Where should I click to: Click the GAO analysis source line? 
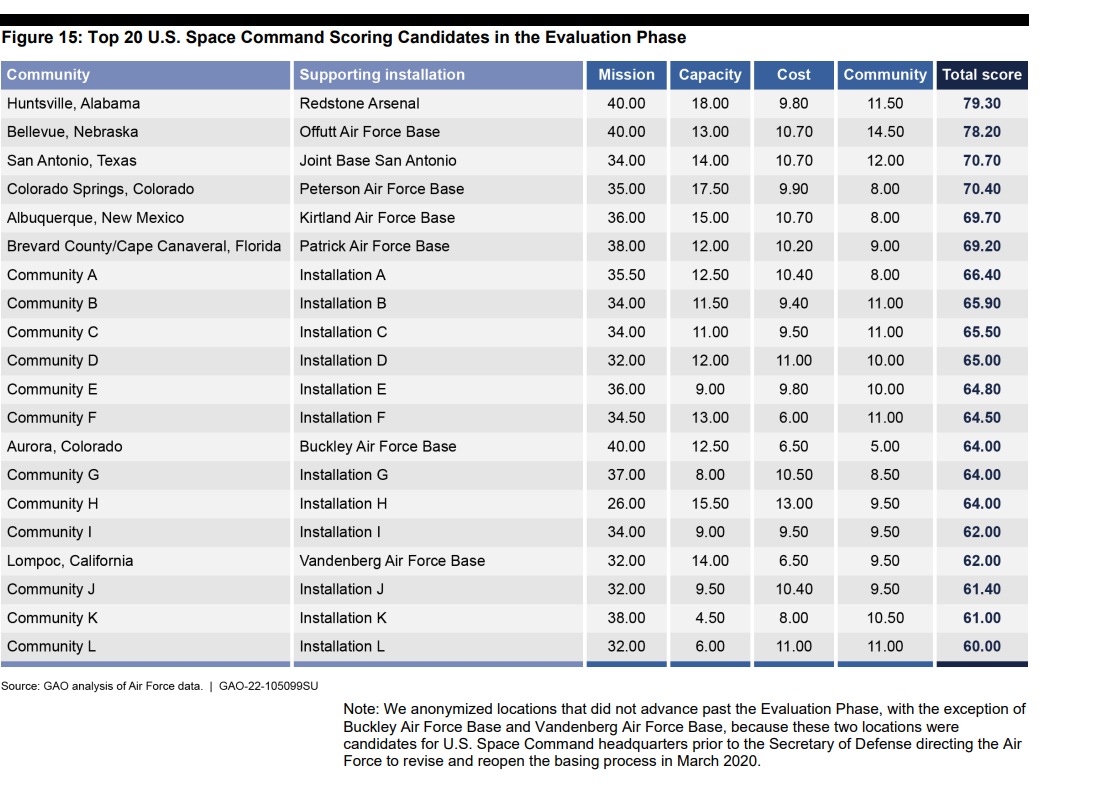(x=160, y=686)
